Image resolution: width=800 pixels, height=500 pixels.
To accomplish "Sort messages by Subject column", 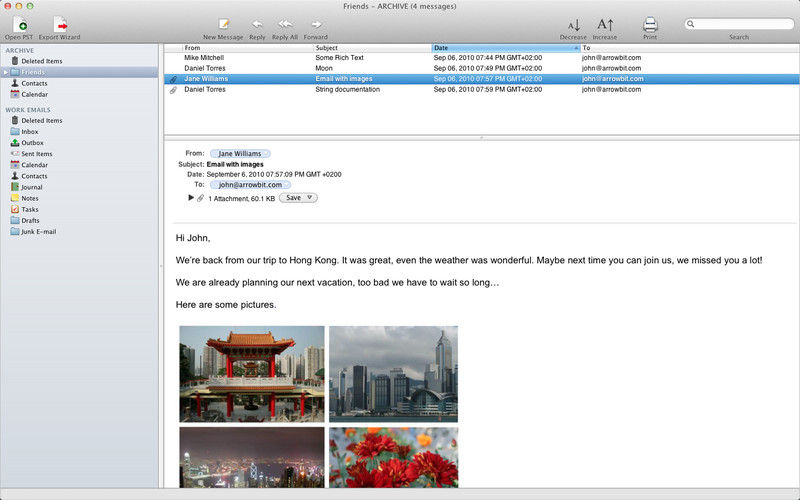I will pyautogui.click(x=370, y=48).
